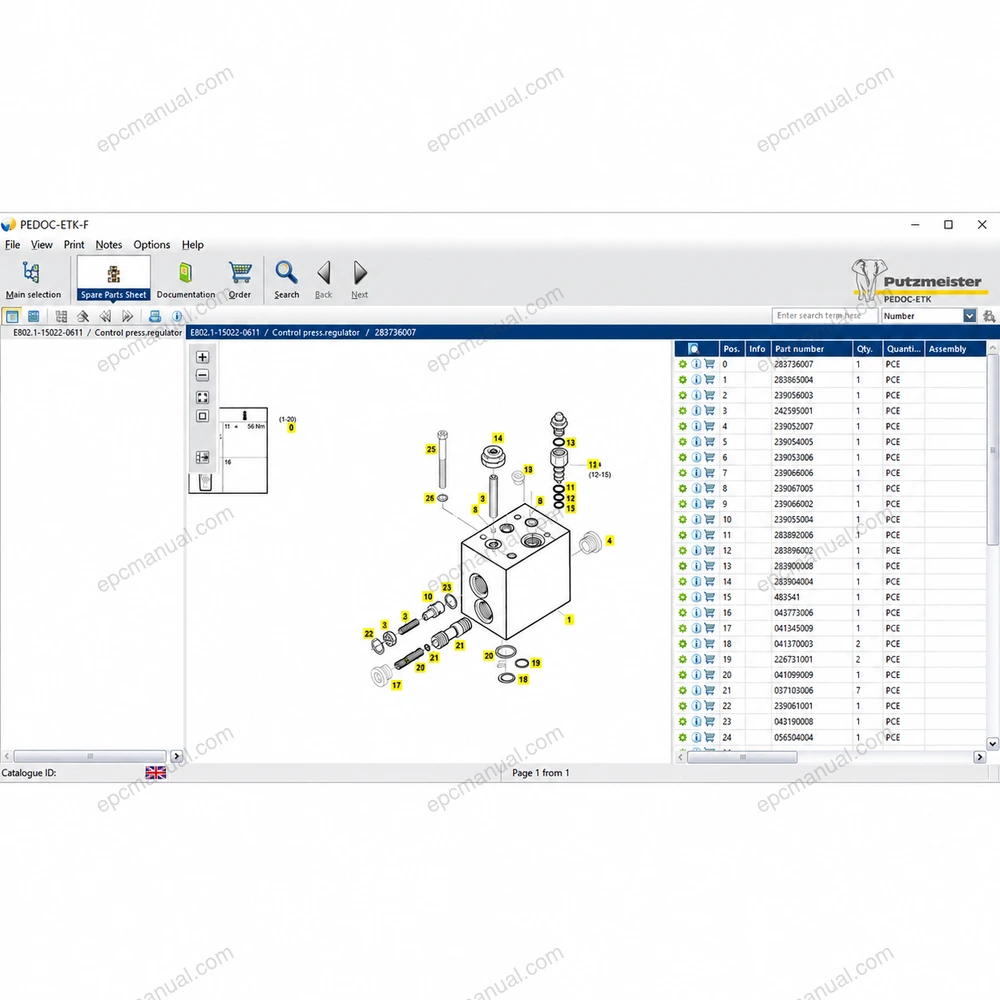Open the Documentation book icon
This screenshot has width=1000, height=1000.
click(186, 279)
